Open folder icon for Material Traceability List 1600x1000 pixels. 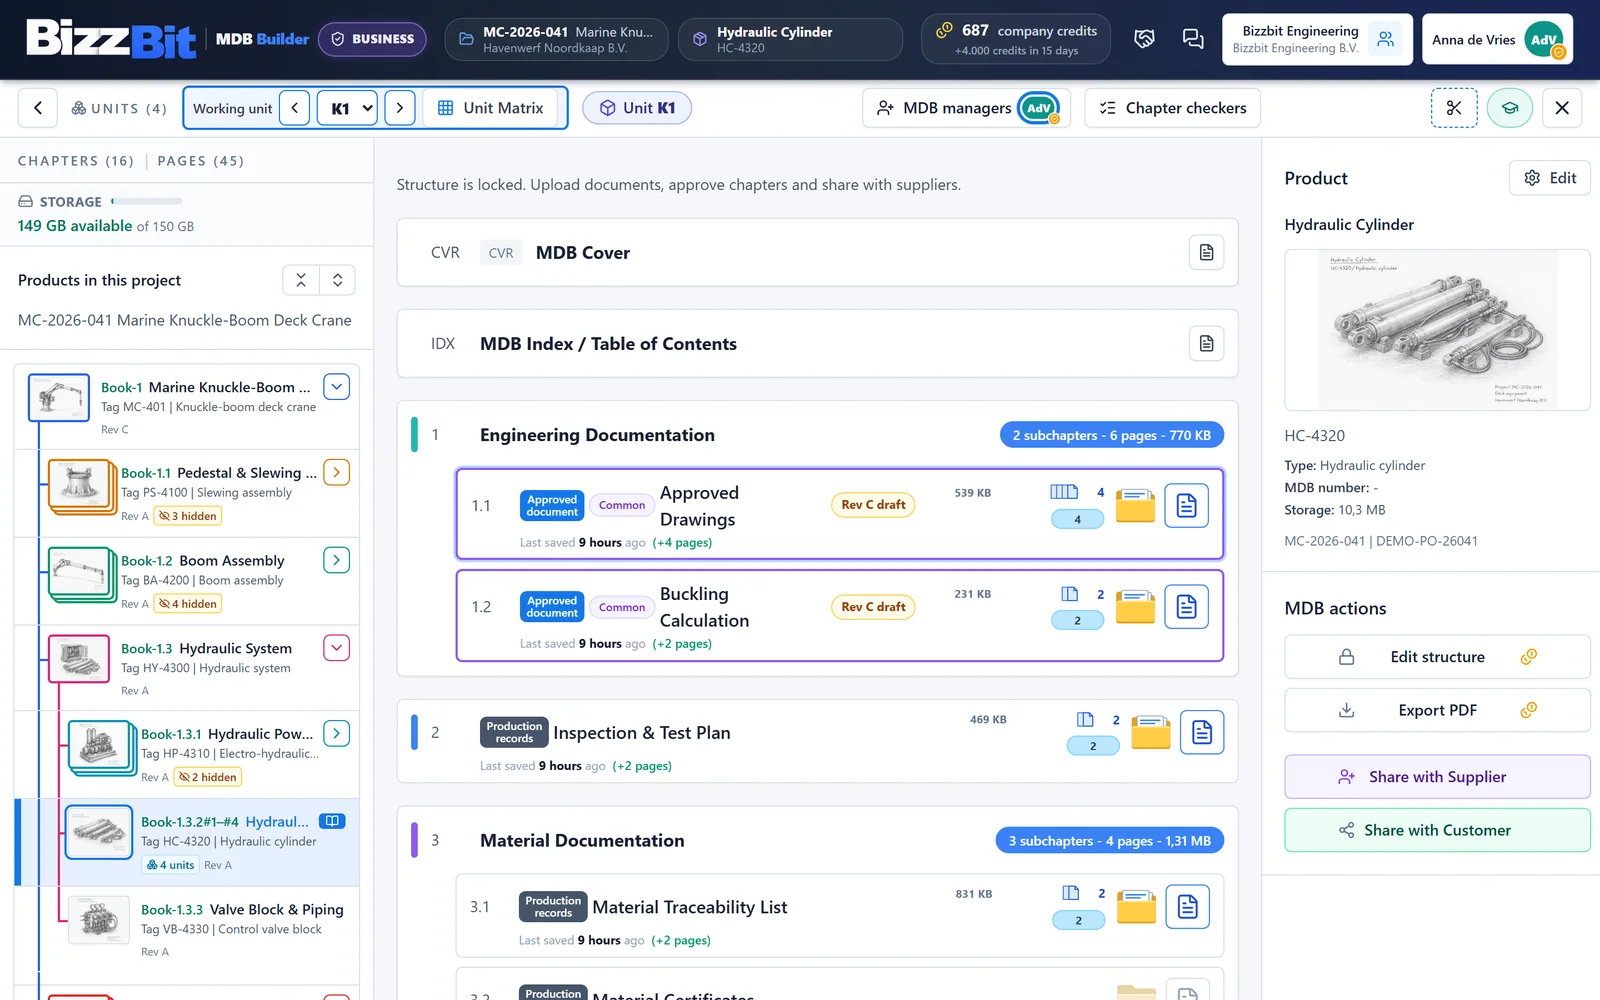[1136, 906]
